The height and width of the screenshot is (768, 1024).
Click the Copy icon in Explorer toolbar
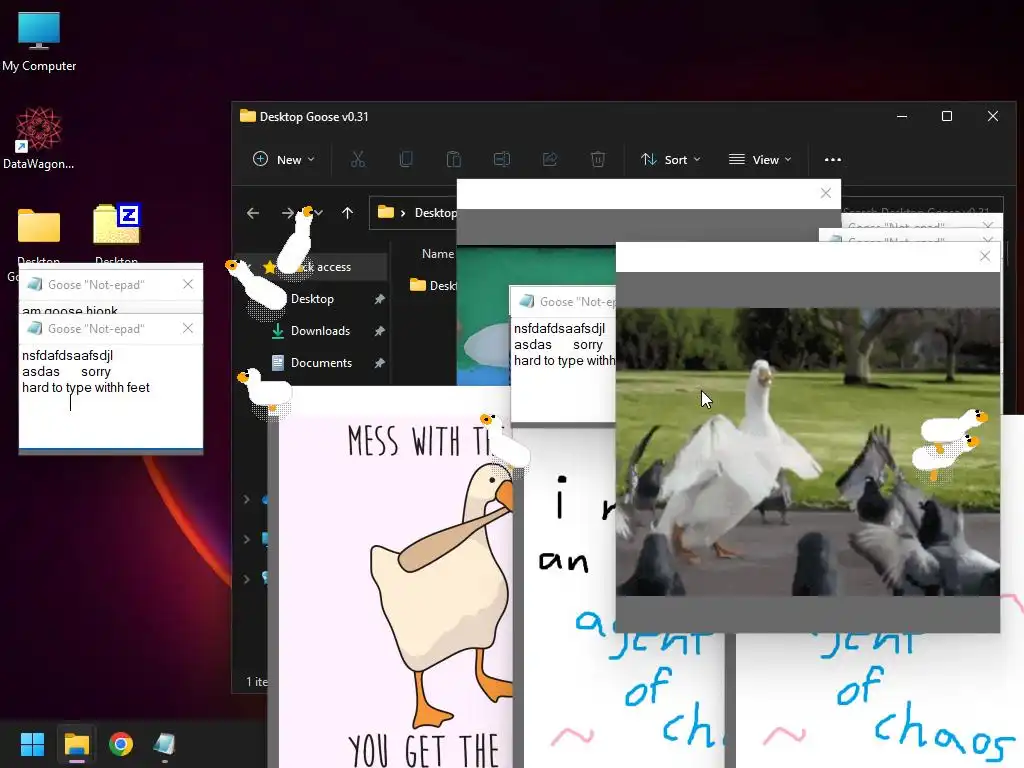406,159
